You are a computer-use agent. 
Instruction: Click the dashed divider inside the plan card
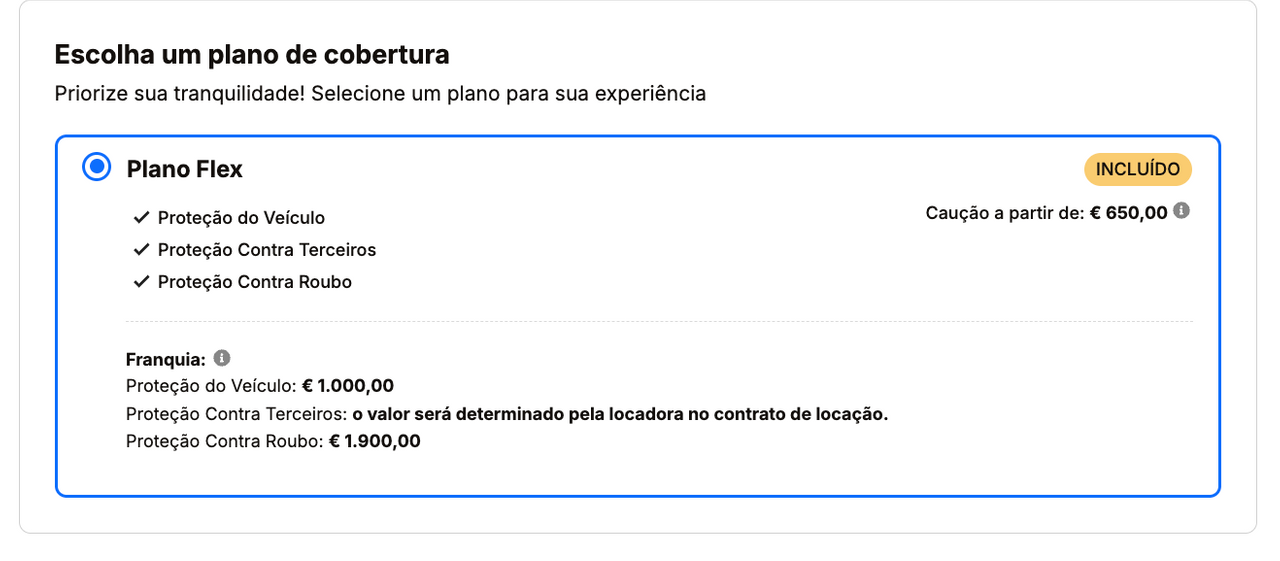pos(659,322)
